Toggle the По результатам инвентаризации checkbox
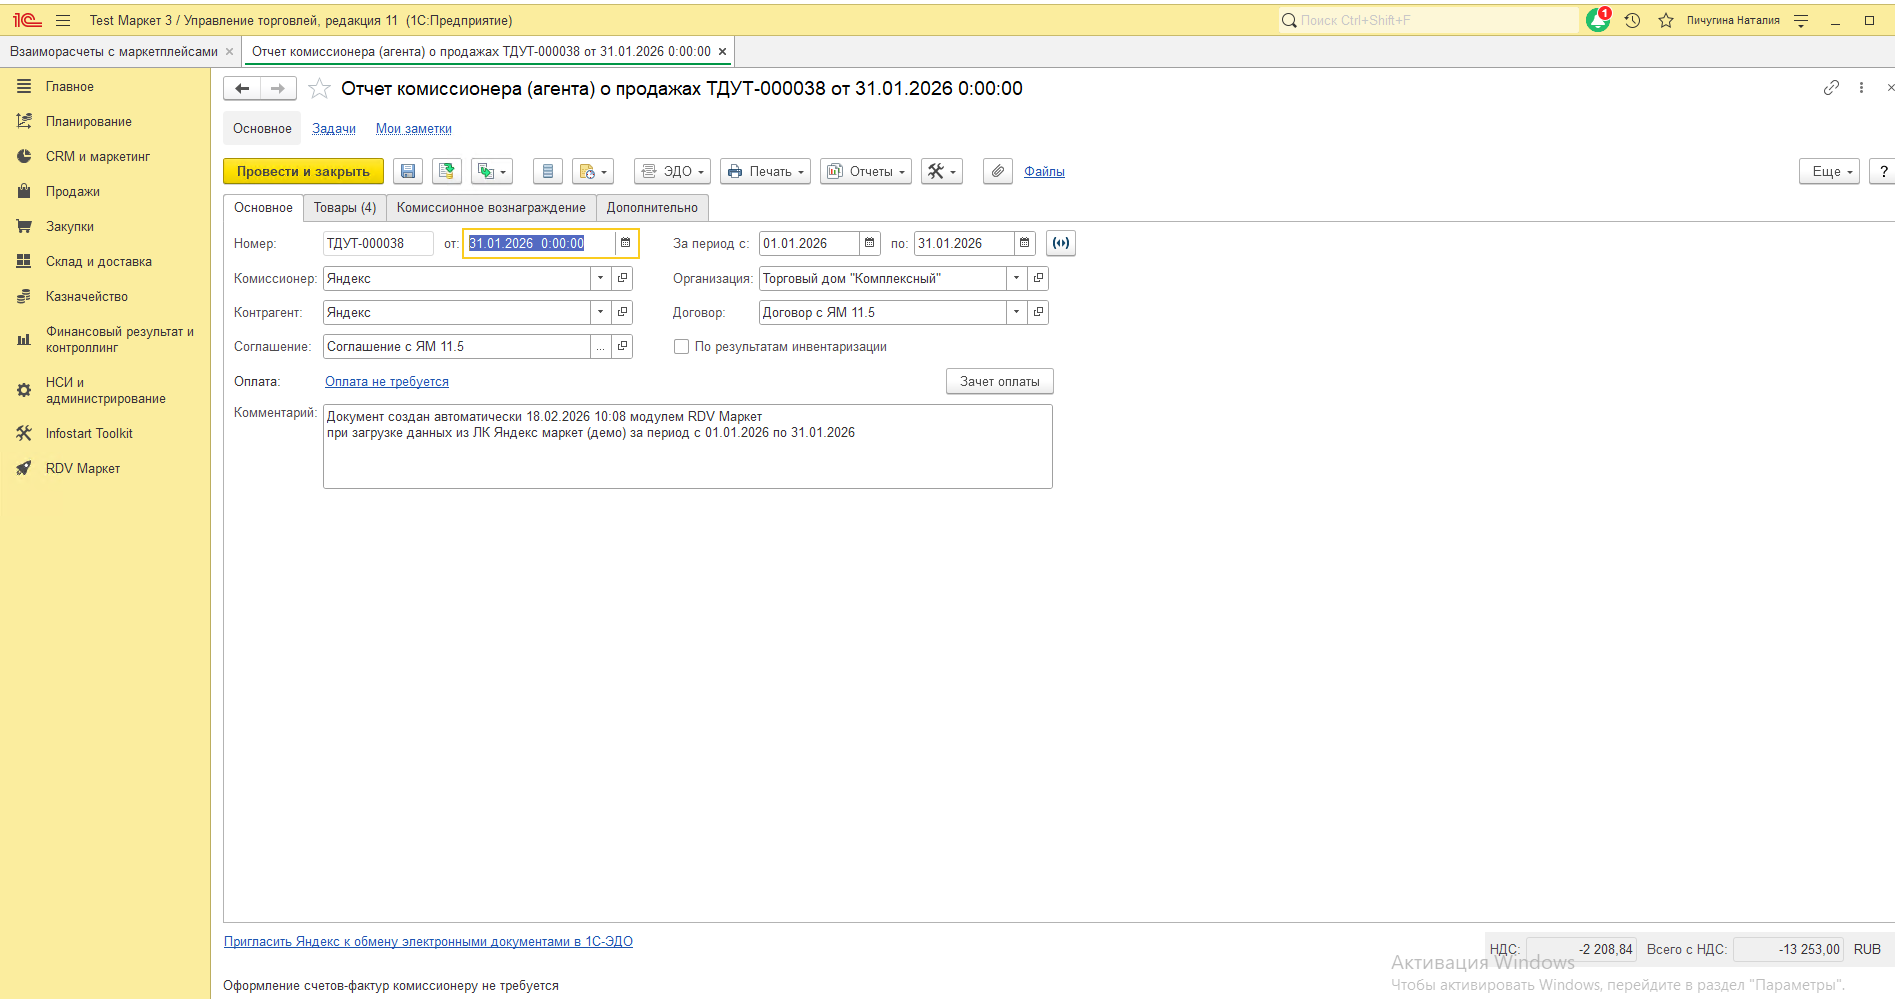Image resolution: width=1895 pixels, height=999 pixels. point(682,347)
